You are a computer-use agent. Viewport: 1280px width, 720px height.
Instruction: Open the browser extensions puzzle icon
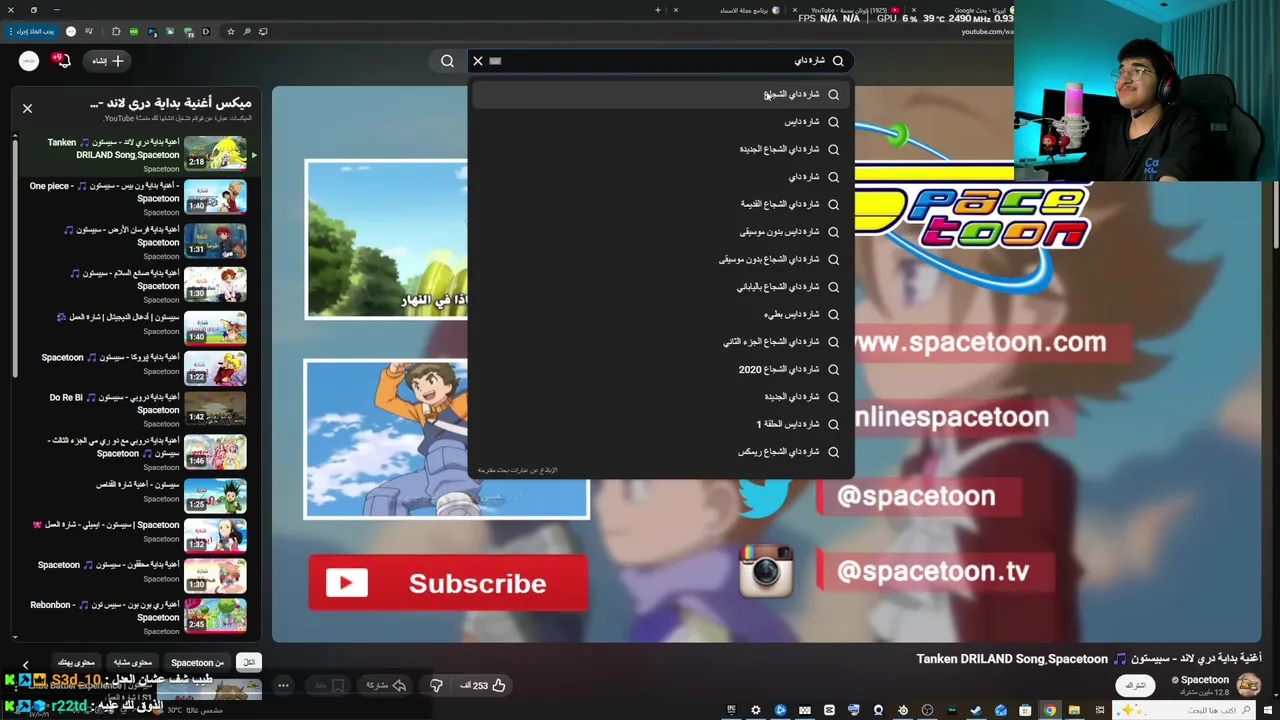116,32
